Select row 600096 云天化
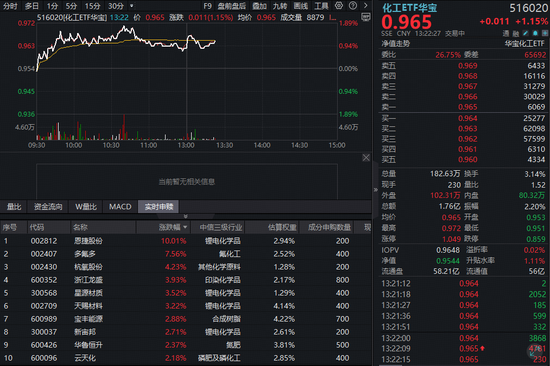The height and width of the screenshot is (366, 550). click(x=186, y=358)
